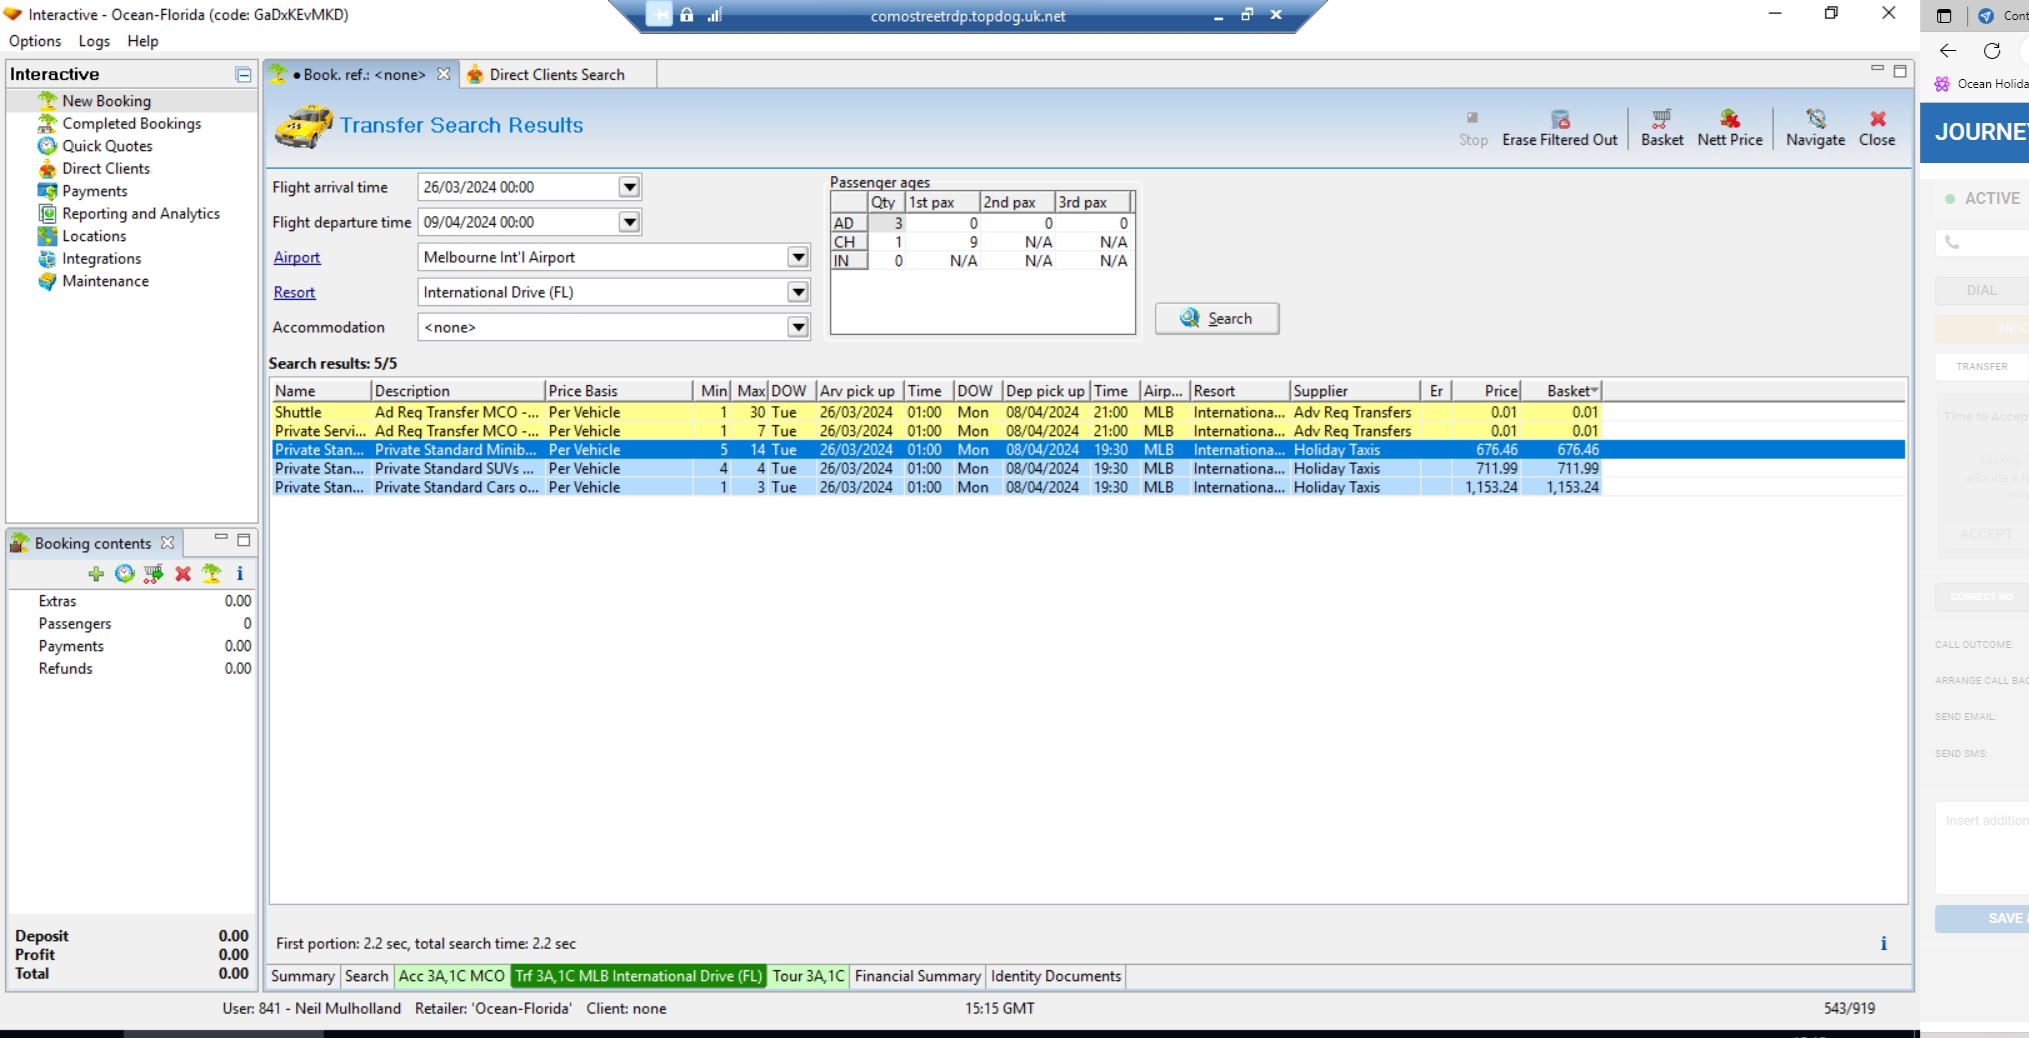Open Payments in Interactive tree
The image size is (2029, 1038).
[94, 191]
